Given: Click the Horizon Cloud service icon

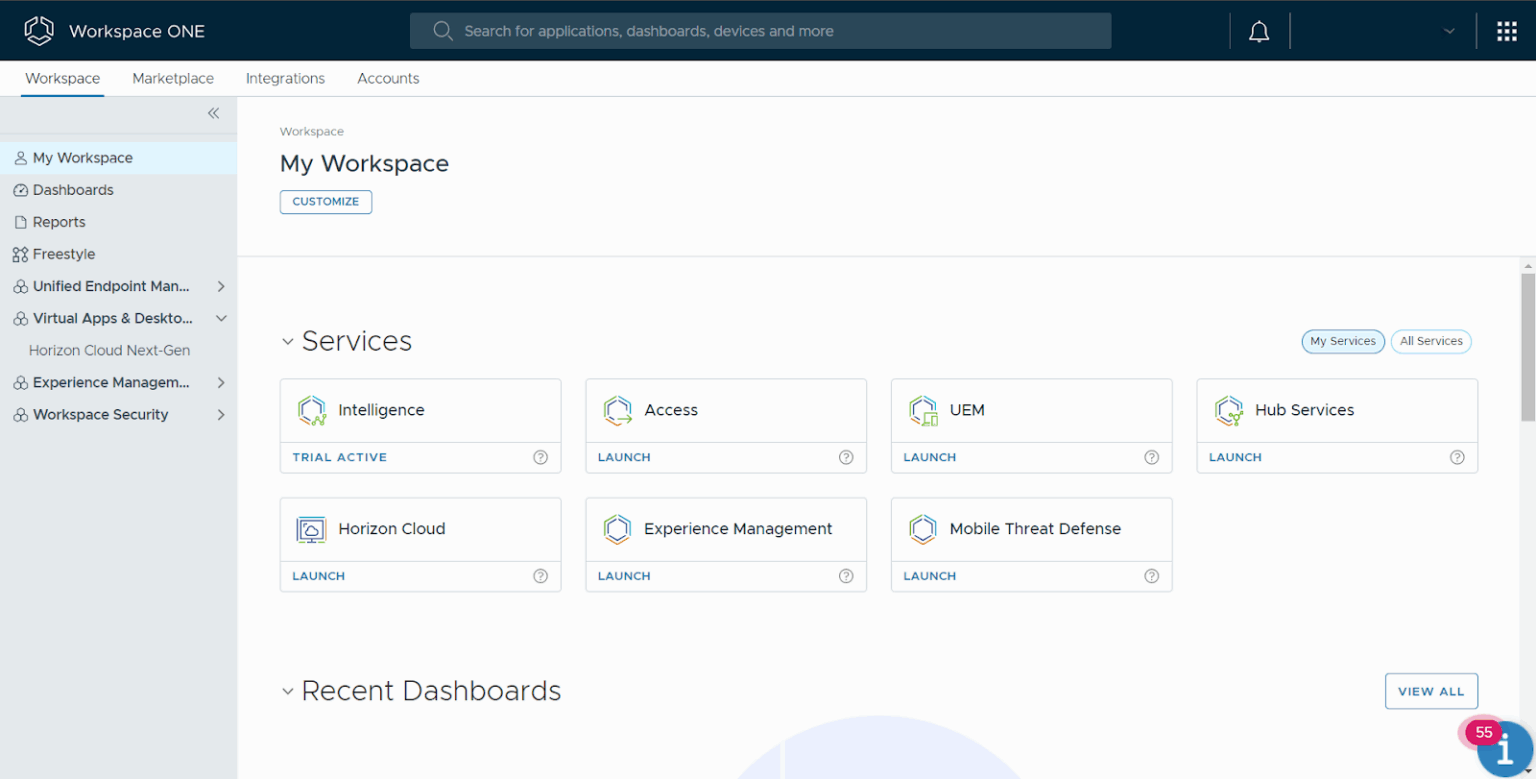Looking at the screenshot, I should pos(311,528).
